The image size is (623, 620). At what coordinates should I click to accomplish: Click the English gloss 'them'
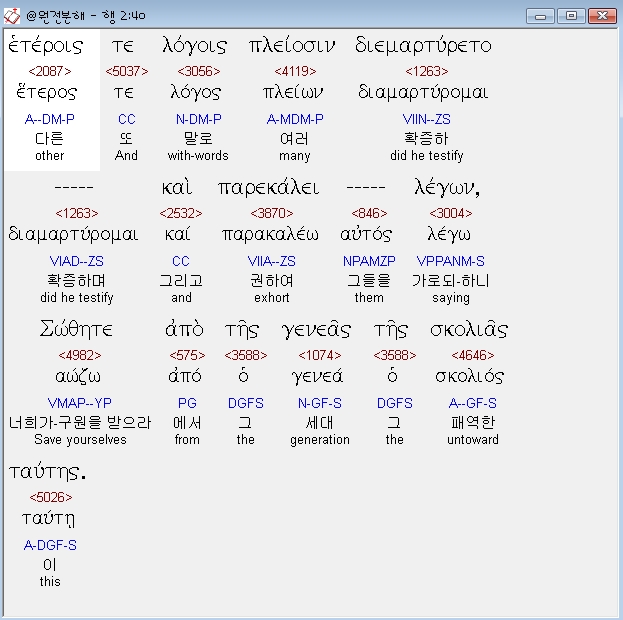point(369,298)
